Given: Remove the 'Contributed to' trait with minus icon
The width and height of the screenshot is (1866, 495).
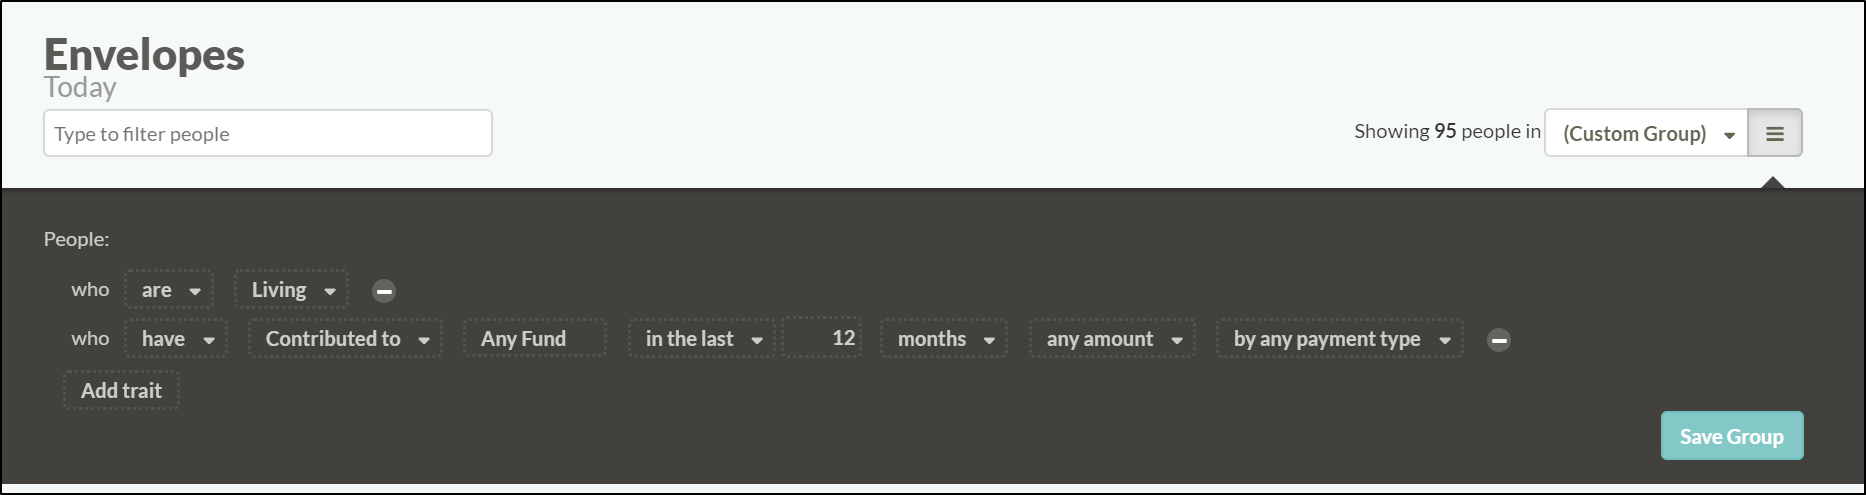Looking at the screenshot, I should pos(1499,340).
